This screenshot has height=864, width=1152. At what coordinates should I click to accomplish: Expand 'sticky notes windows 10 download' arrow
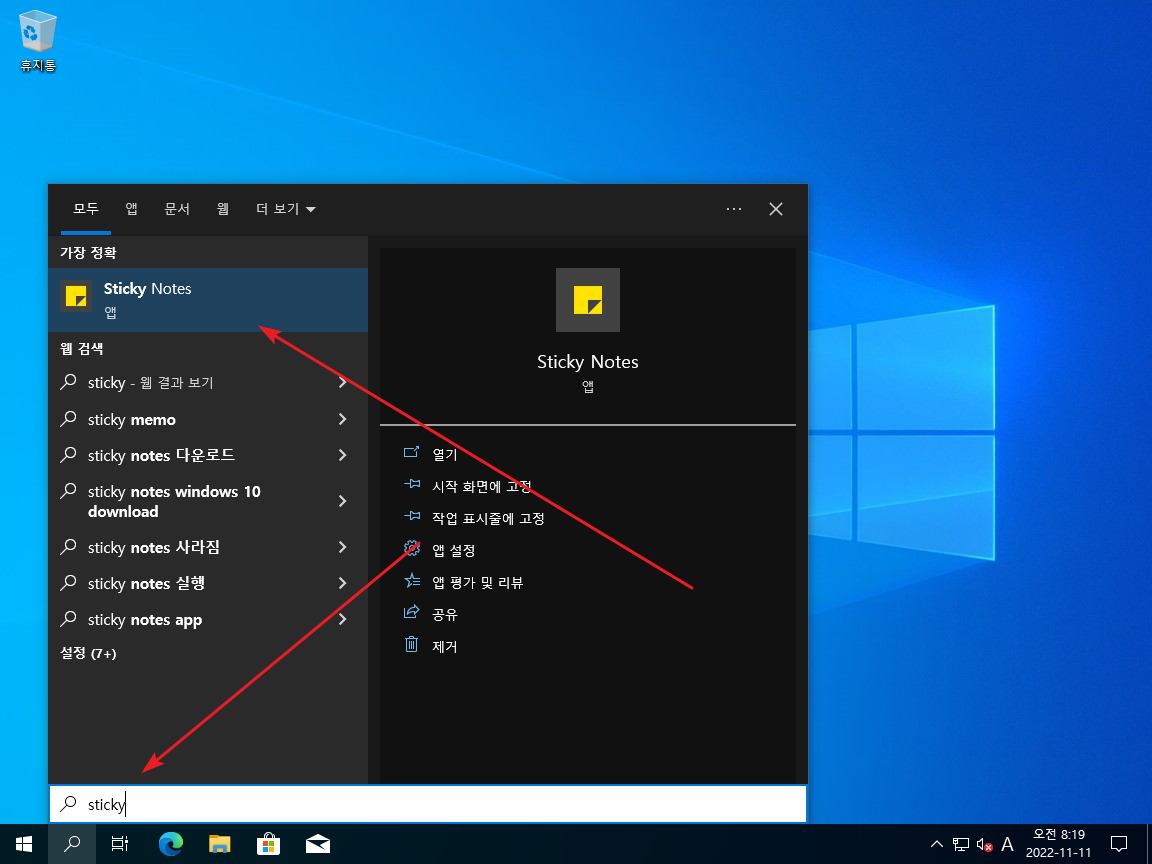tap(342, 501)
